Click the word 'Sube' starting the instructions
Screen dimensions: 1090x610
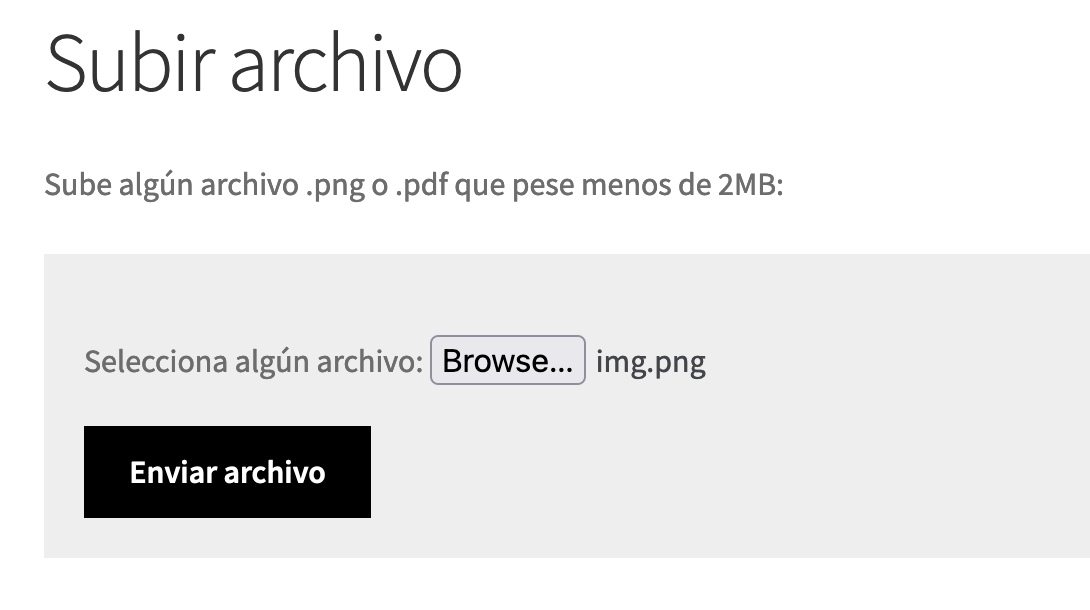pos(78,185)
